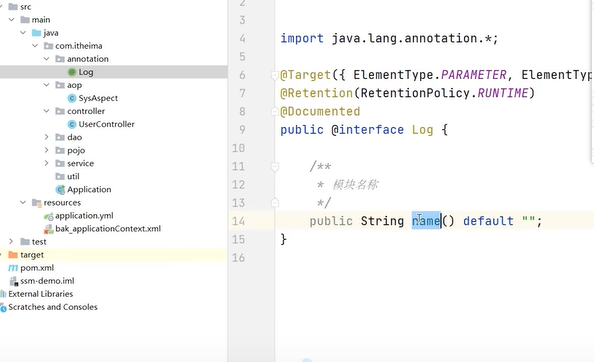Click the highlighted name method text
The image size is (594, 362).
426,221
